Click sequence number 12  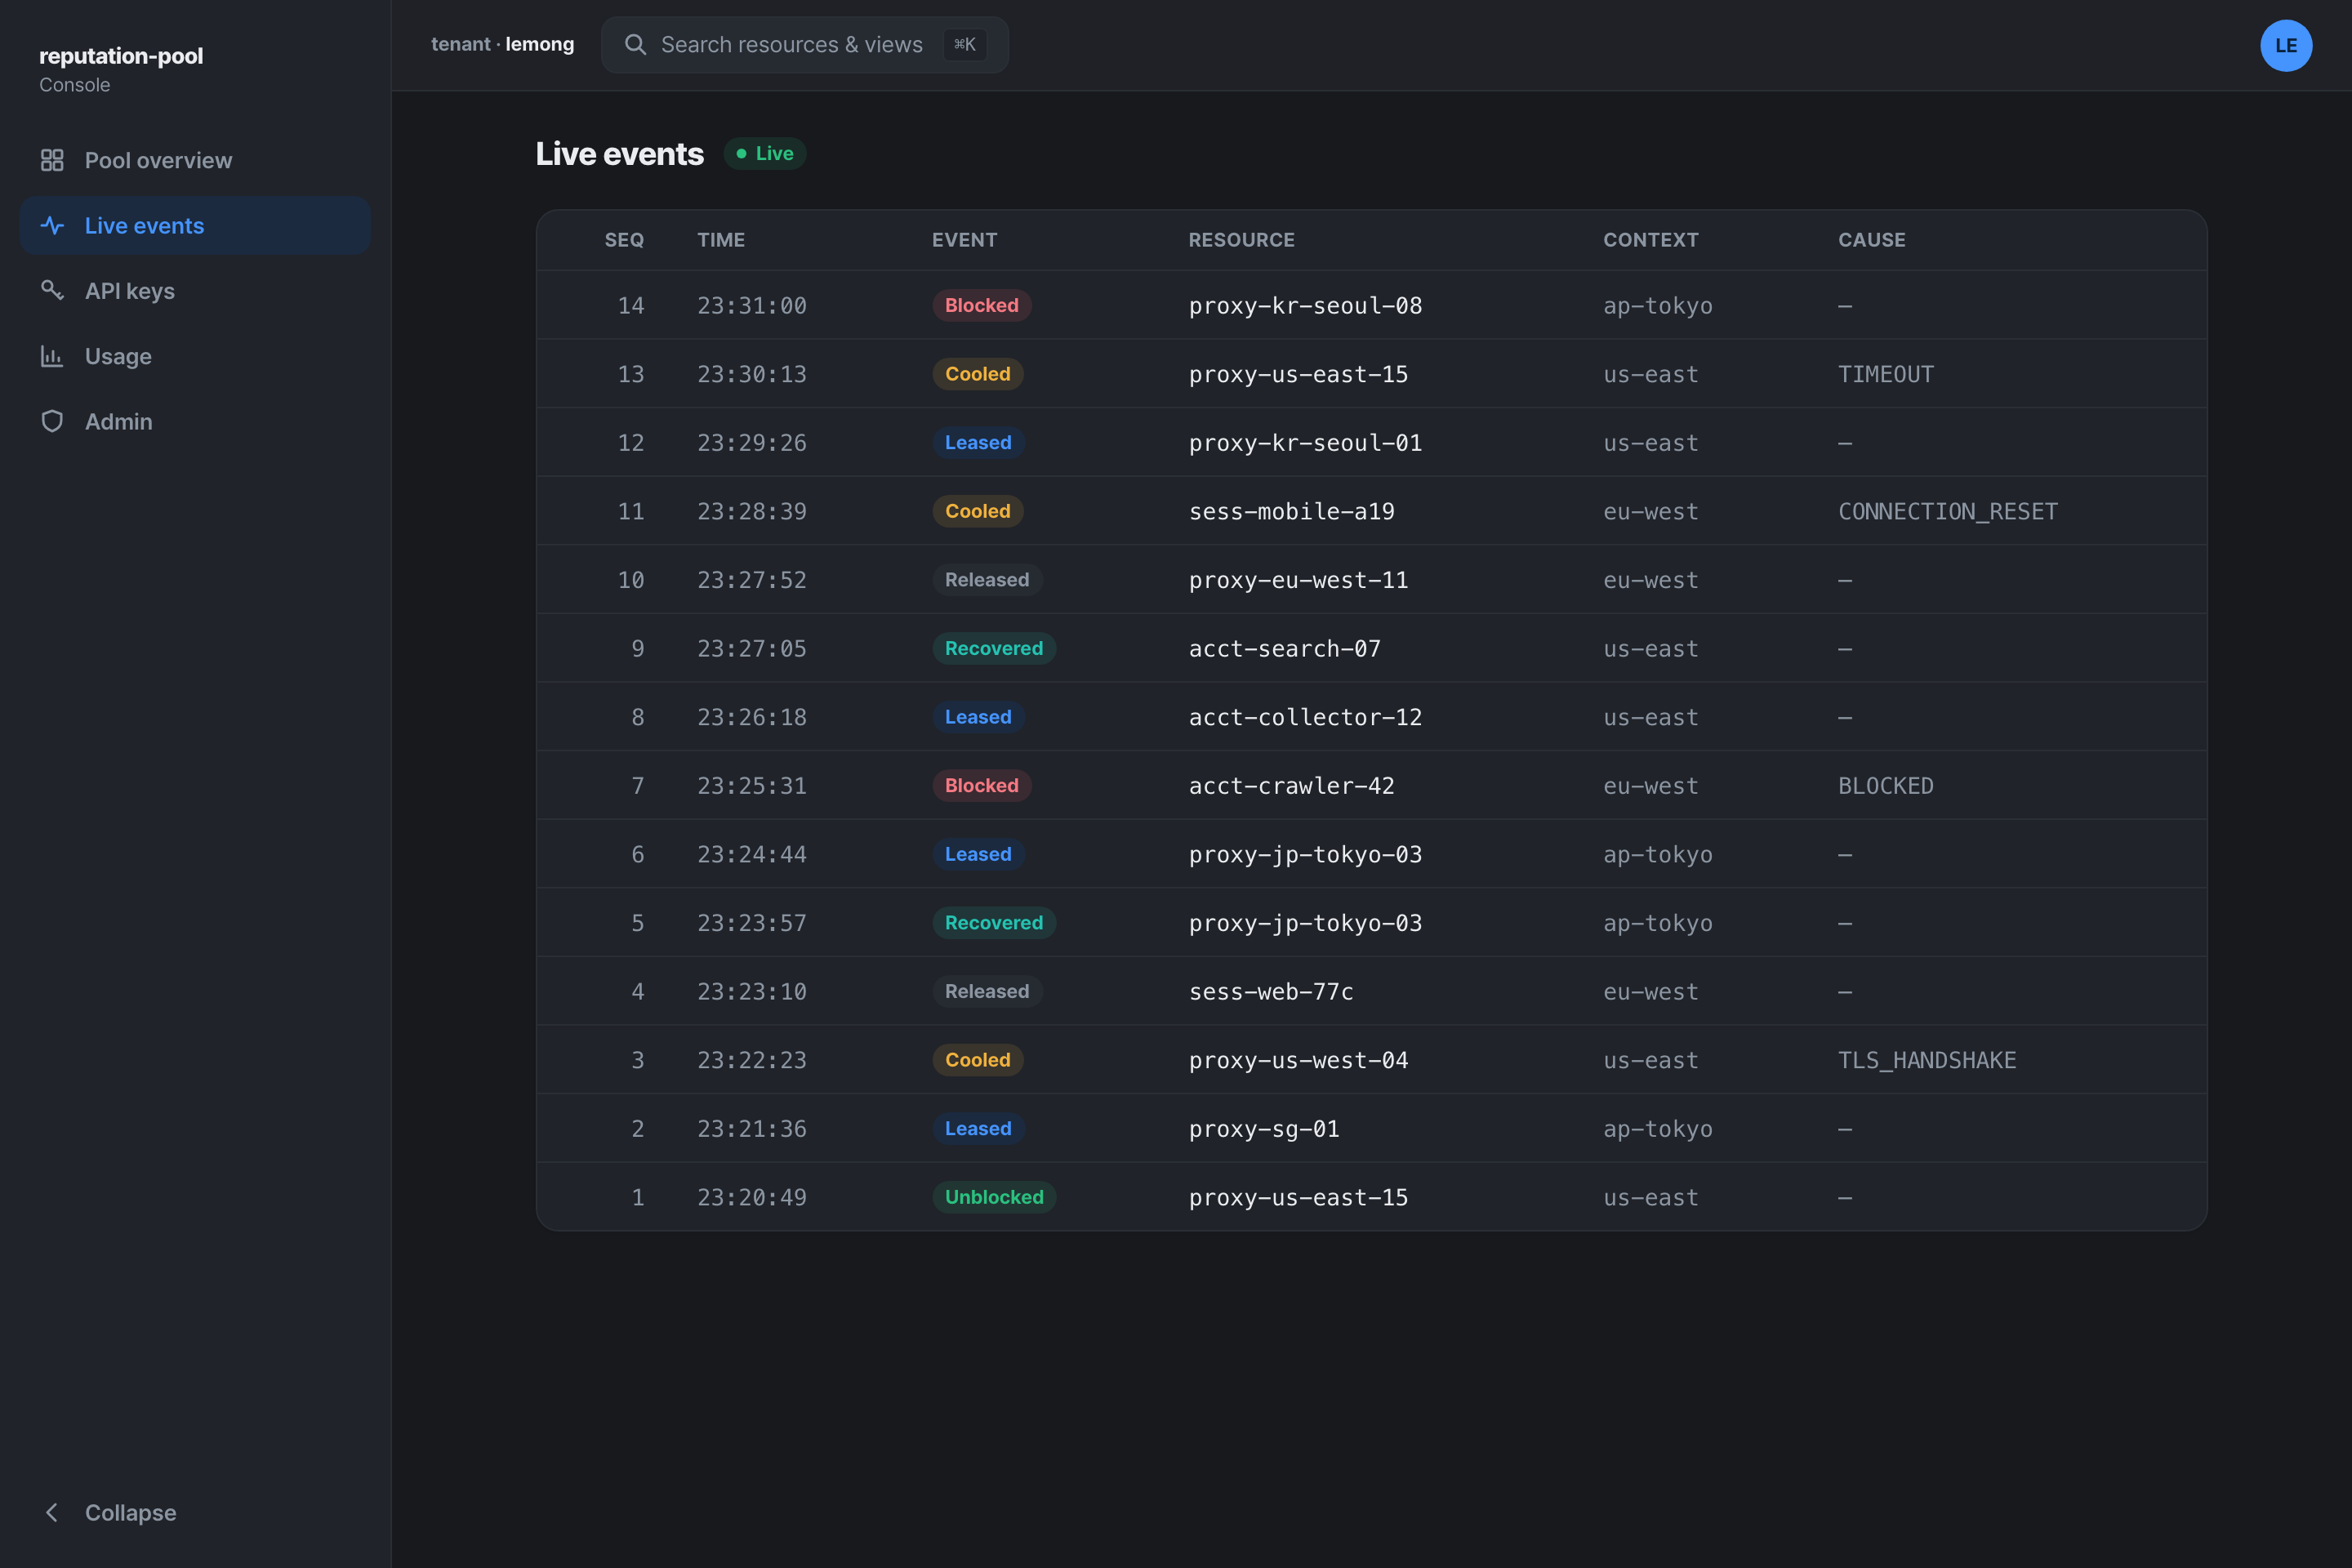point(631,443)
